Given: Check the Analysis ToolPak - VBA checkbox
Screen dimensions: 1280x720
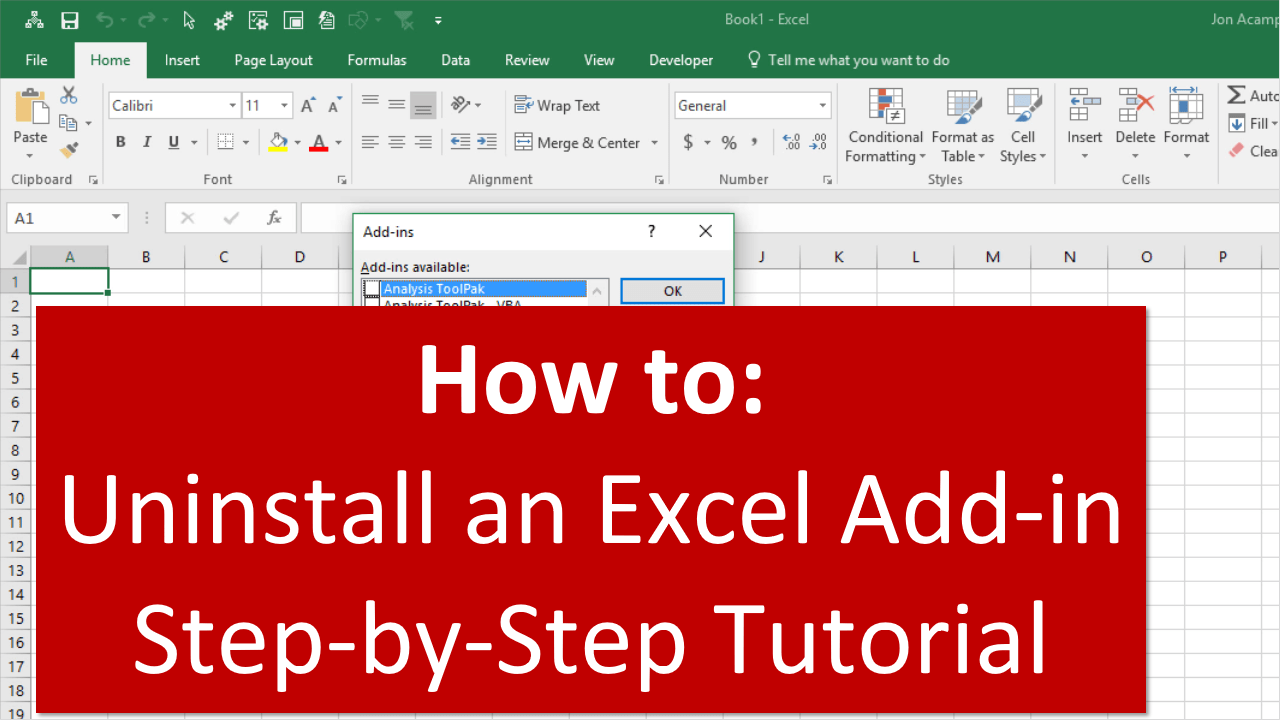Looking at the screenshot, I should [x=371, y=303].
